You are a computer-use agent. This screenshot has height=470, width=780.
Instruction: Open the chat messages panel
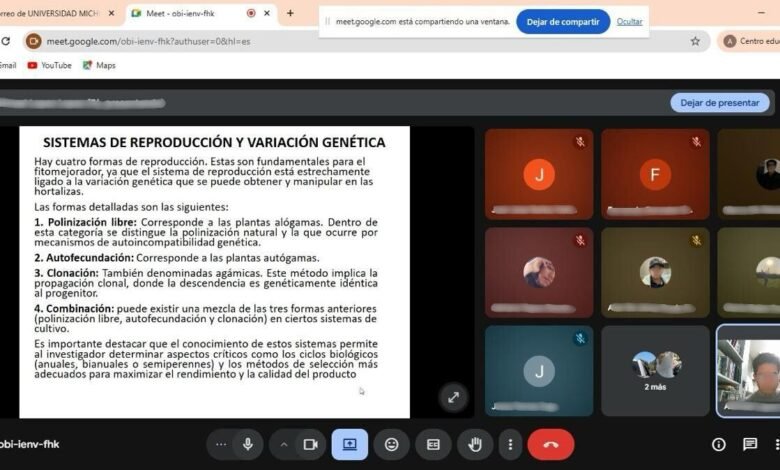click(750, 444)
